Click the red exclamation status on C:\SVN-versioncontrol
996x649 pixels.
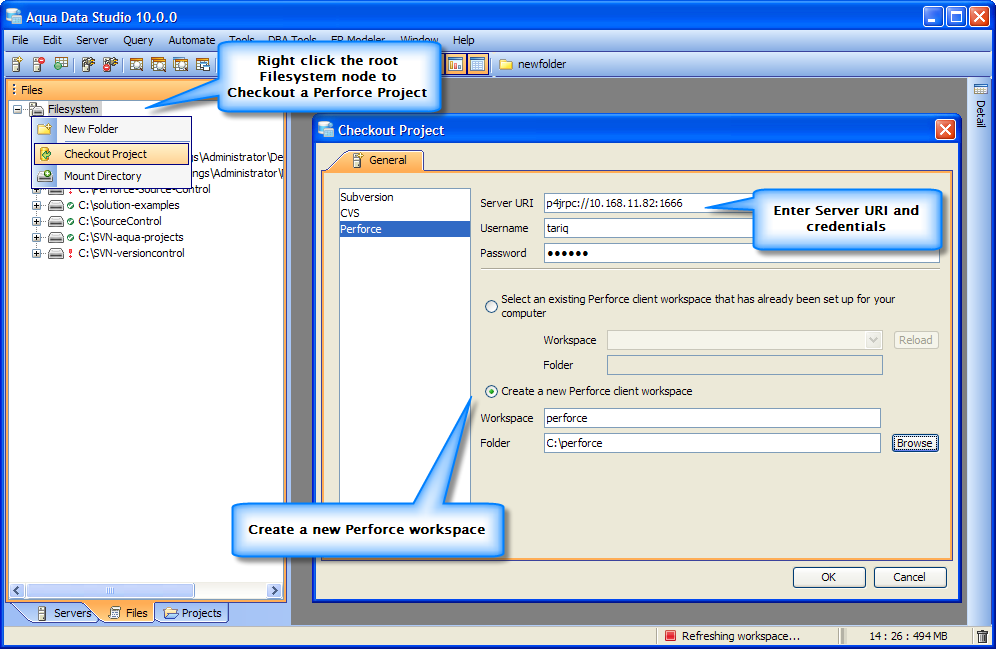click(71, 253)
